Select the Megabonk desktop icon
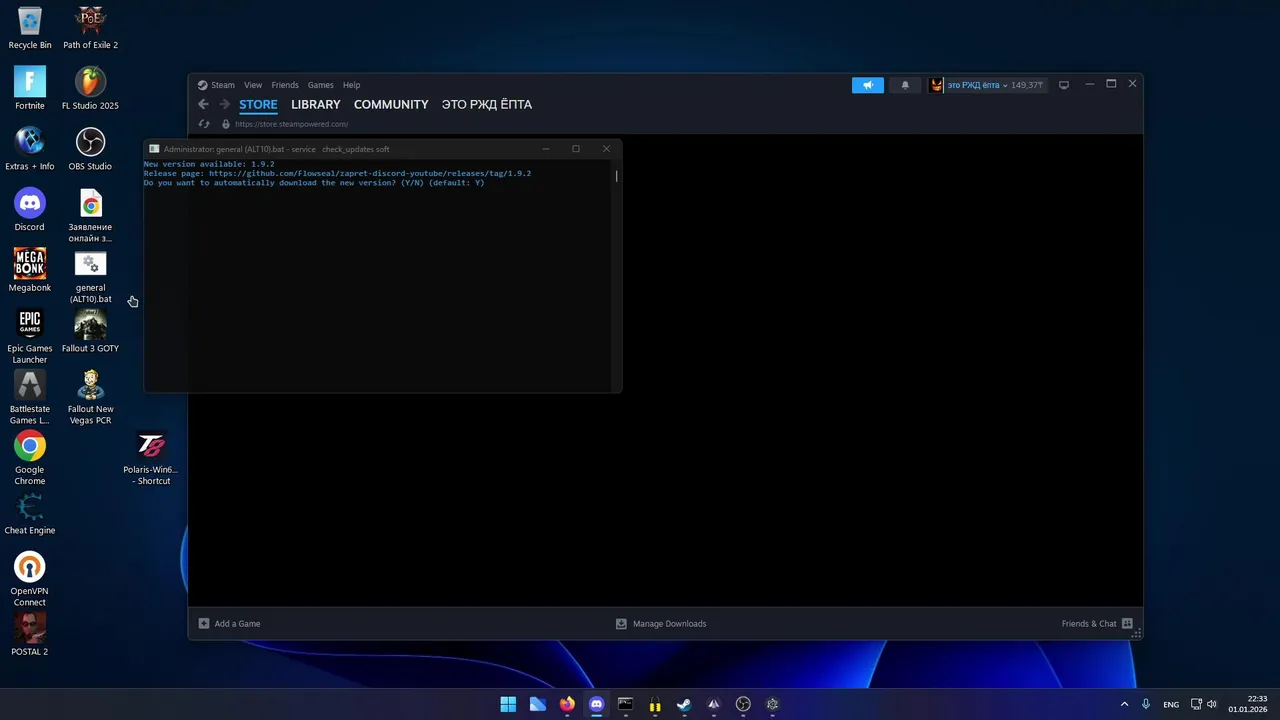 point(30,271)
